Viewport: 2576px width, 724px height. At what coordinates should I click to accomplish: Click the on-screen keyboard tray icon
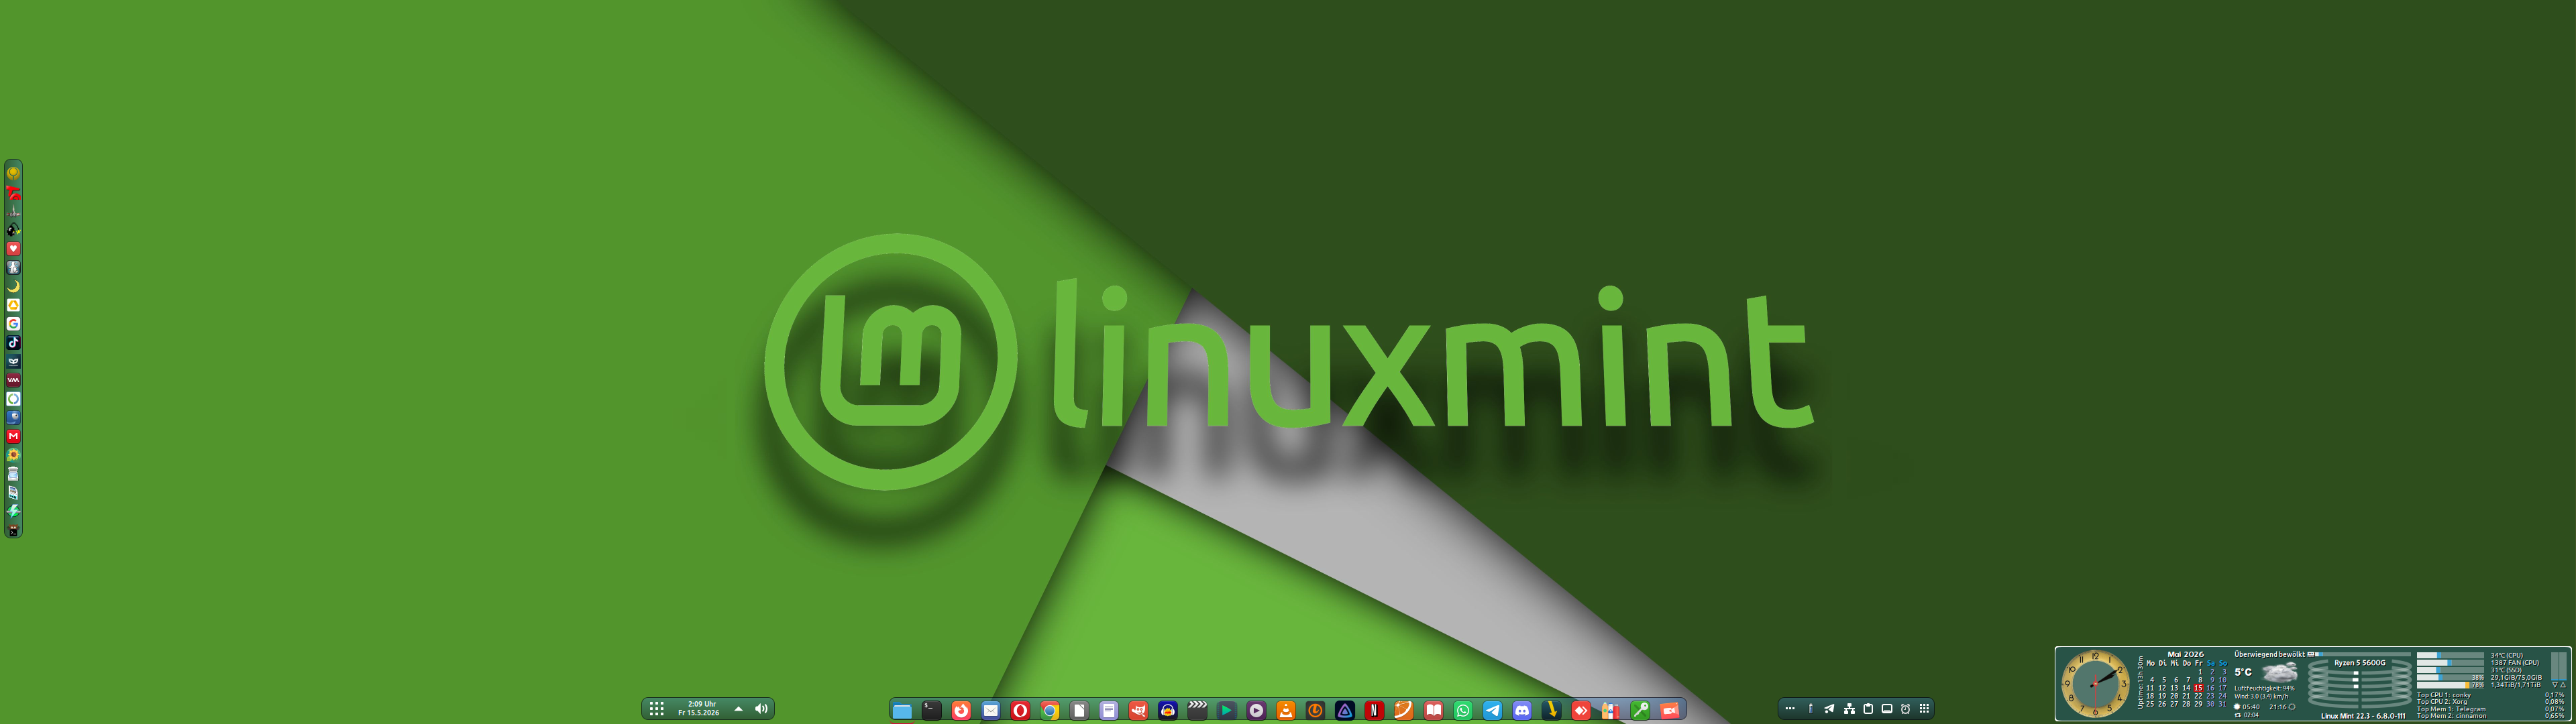(x=1887, y=709)
